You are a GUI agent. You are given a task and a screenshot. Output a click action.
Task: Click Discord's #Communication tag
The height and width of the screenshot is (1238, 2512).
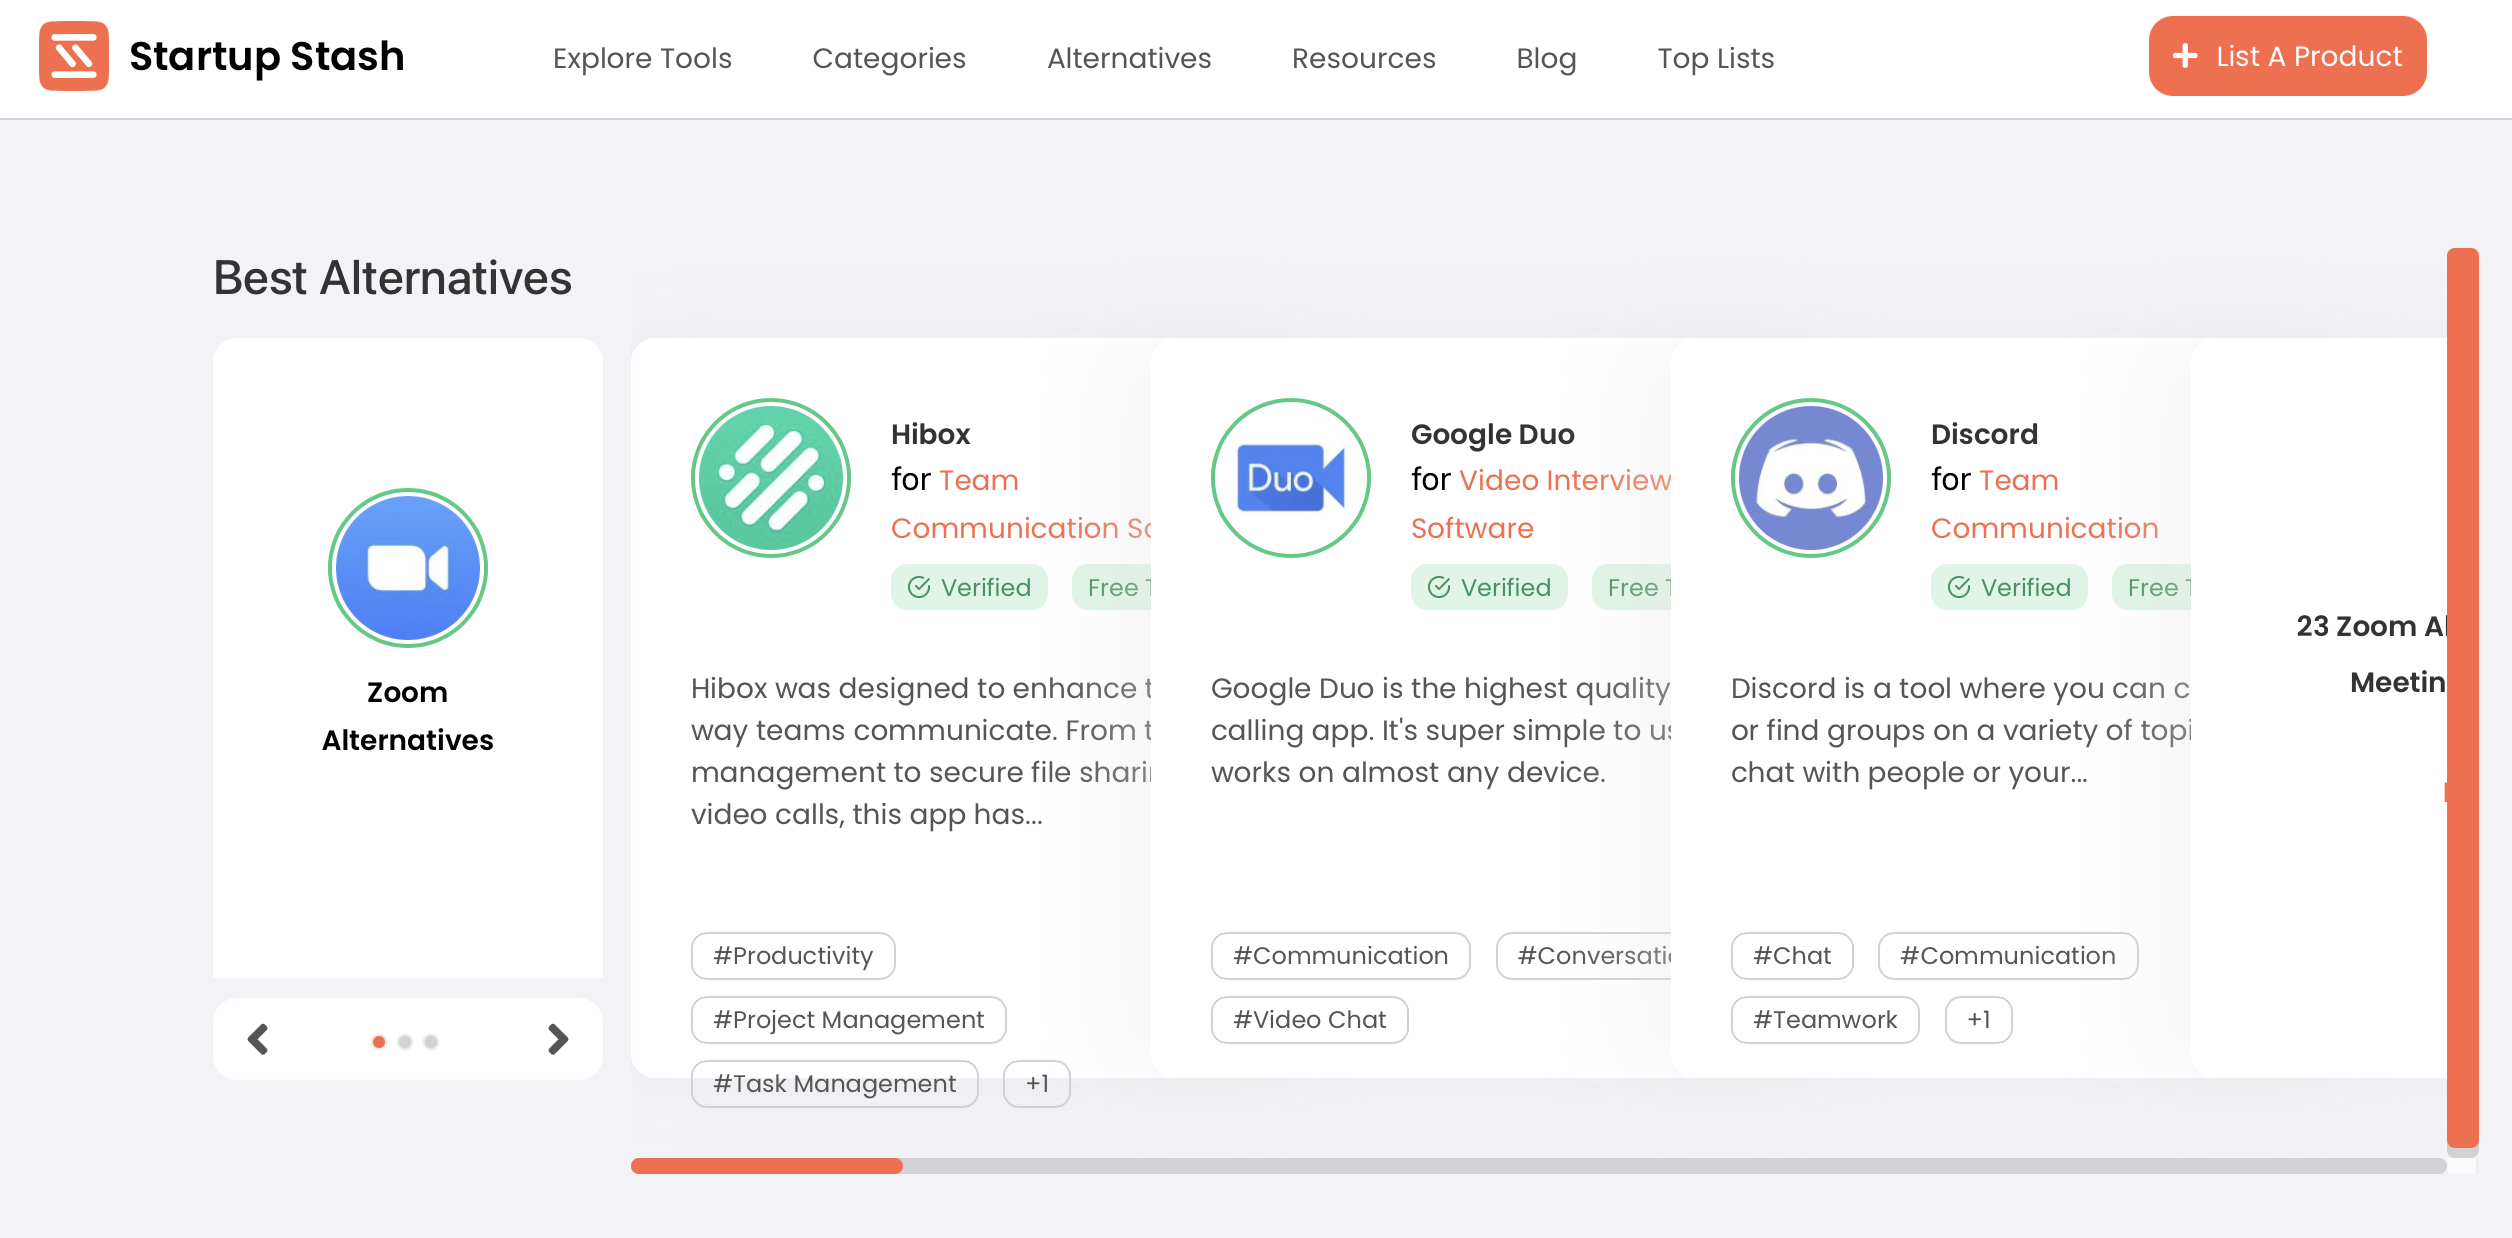(2008, 956)
